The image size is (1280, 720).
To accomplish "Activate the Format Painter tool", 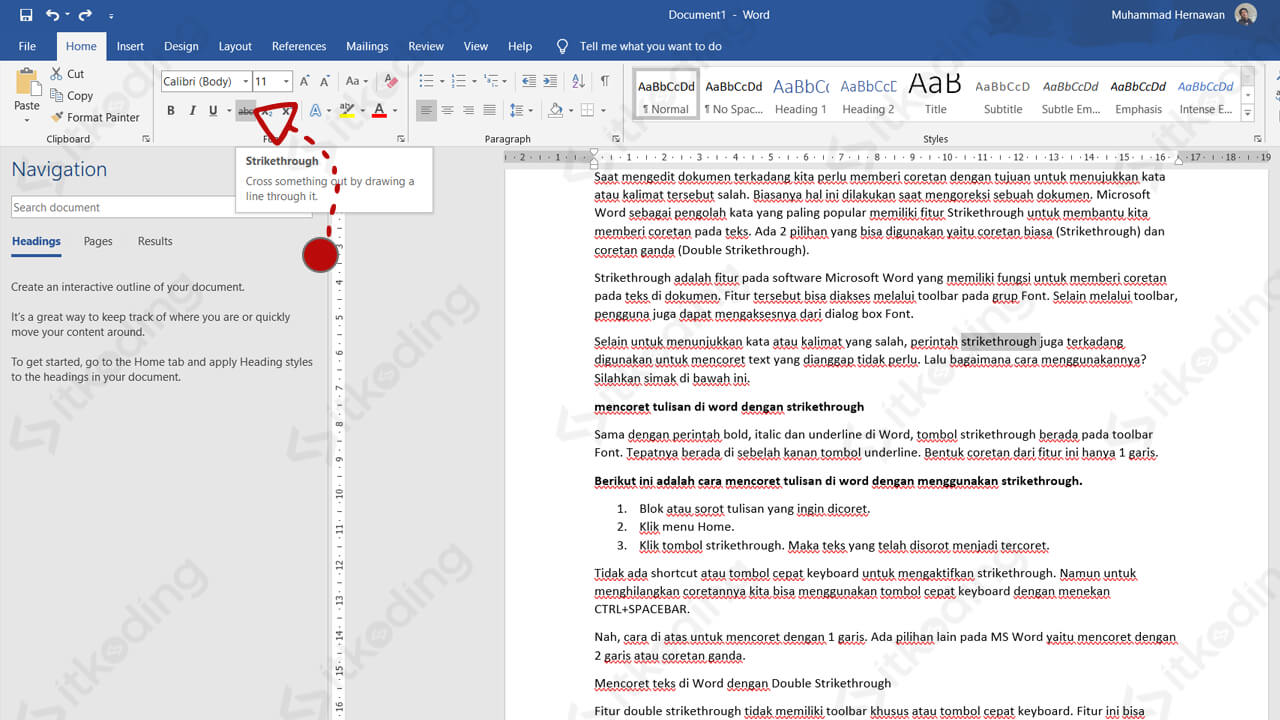I will [x=95, y=117].
